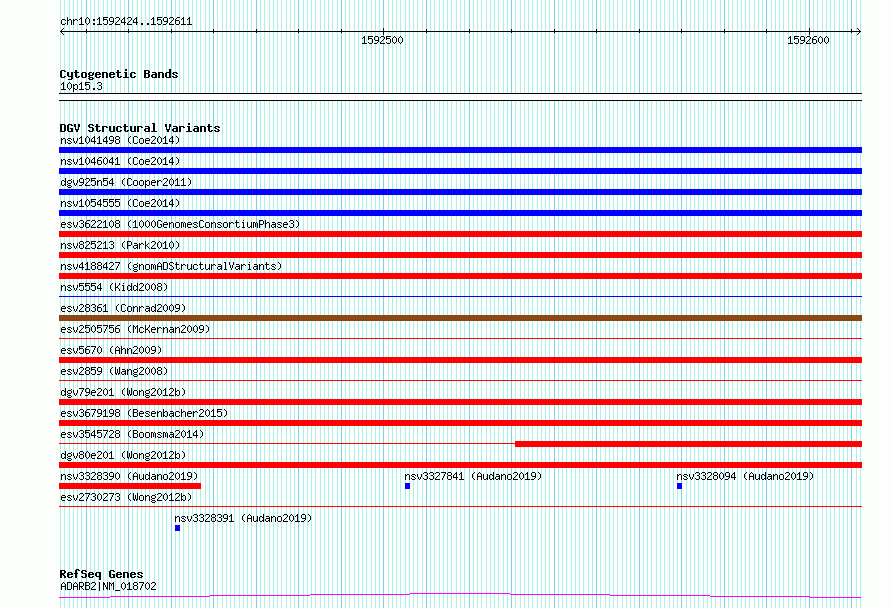Viewport: 890px width, 608px height.
Task: Select esv2505756 (McKernan2009) label
Action: (135, 329)
